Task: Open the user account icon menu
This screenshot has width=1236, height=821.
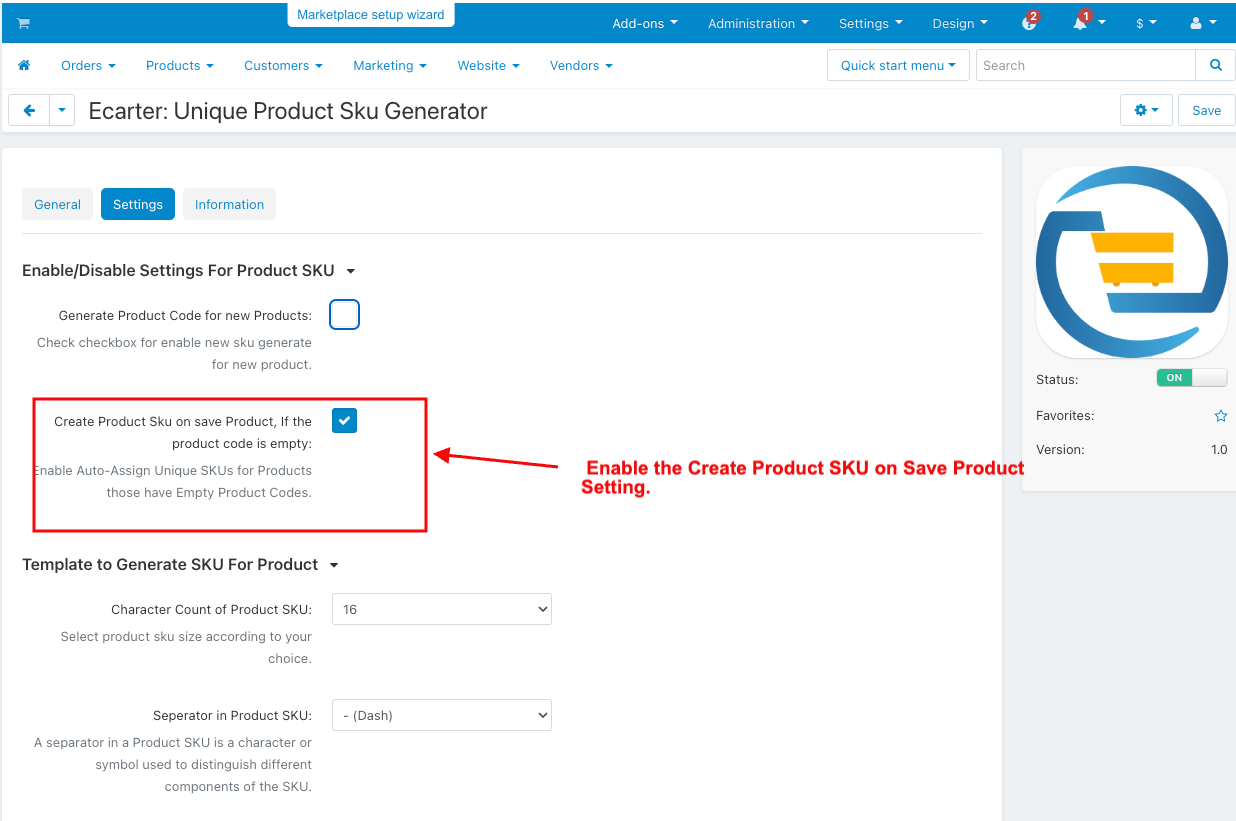Action: (1203, 23)
